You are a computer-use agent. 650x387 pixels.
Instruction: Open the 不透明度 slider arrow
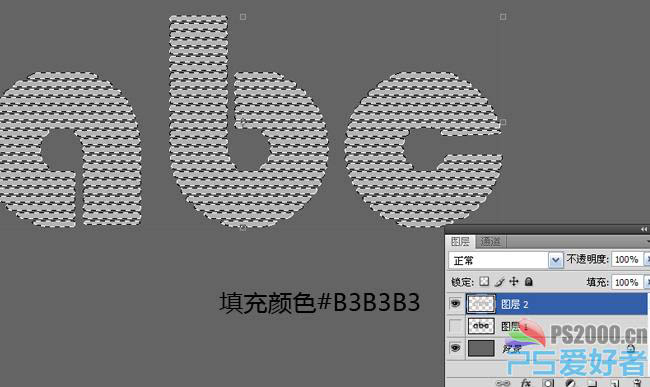pos(647,260)
